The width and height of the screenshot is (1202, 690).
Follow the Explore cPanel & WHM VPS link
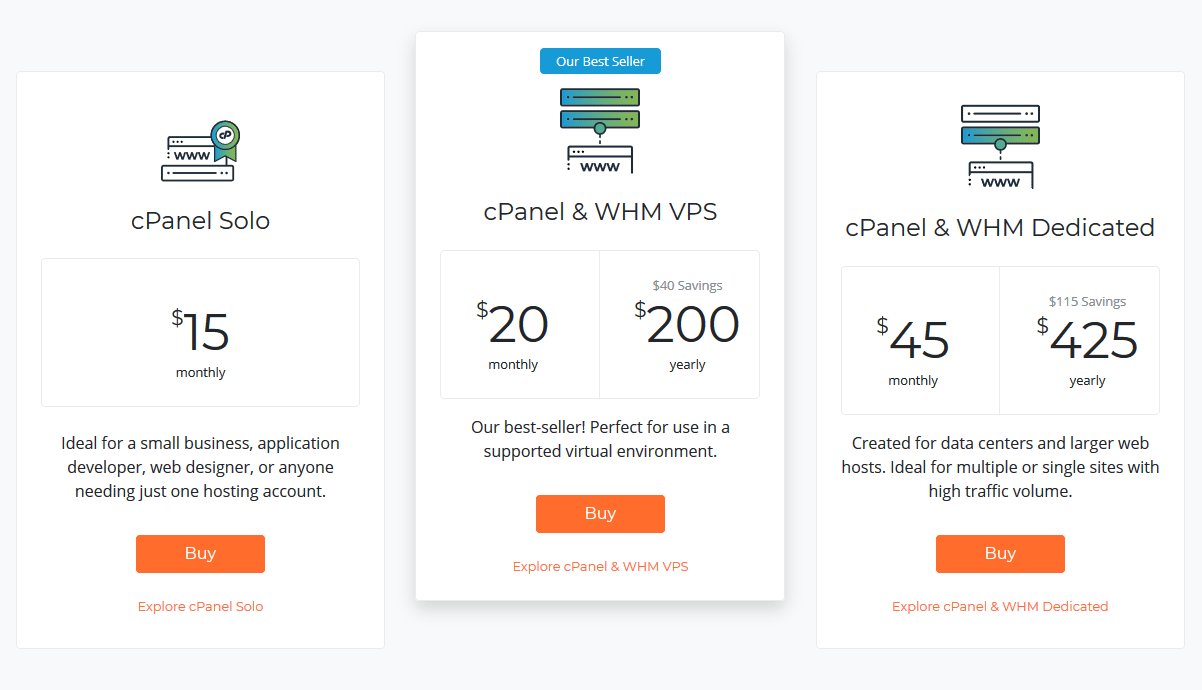pyautogui.click(x=600, y=566)
